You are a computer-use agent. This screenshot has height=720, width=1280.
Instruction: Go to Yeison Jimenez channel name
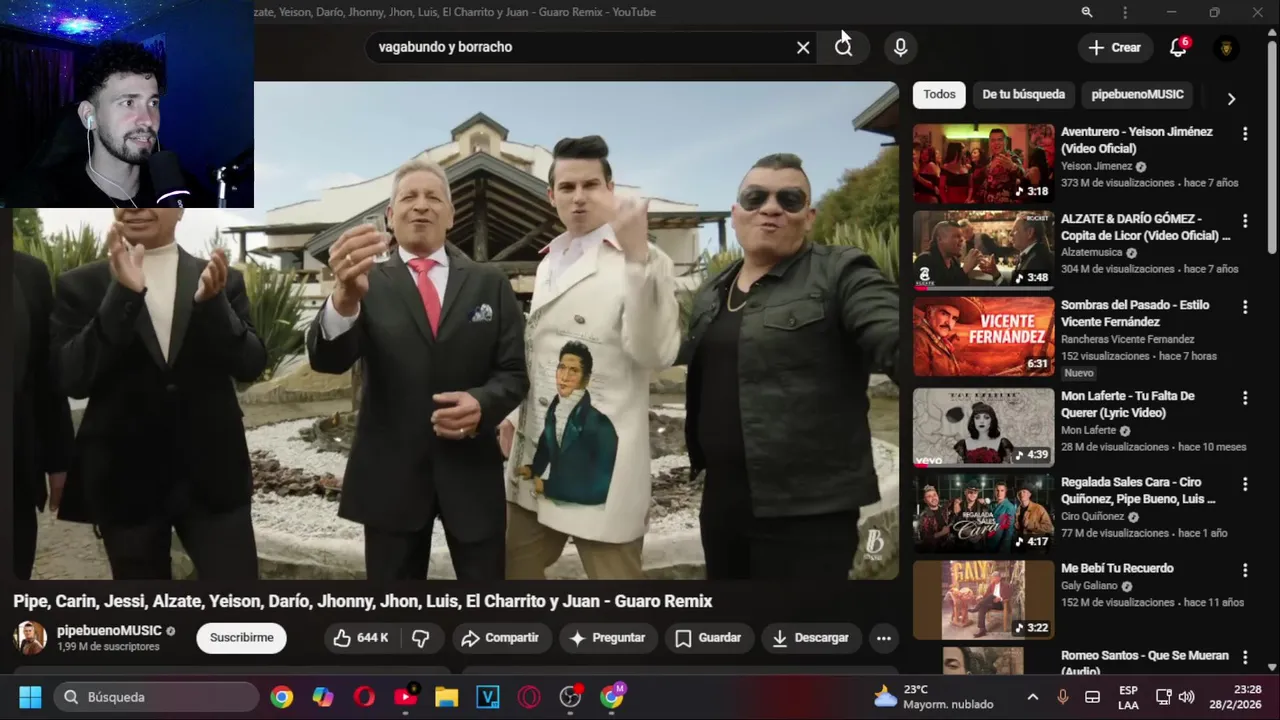click(1096, 166)
